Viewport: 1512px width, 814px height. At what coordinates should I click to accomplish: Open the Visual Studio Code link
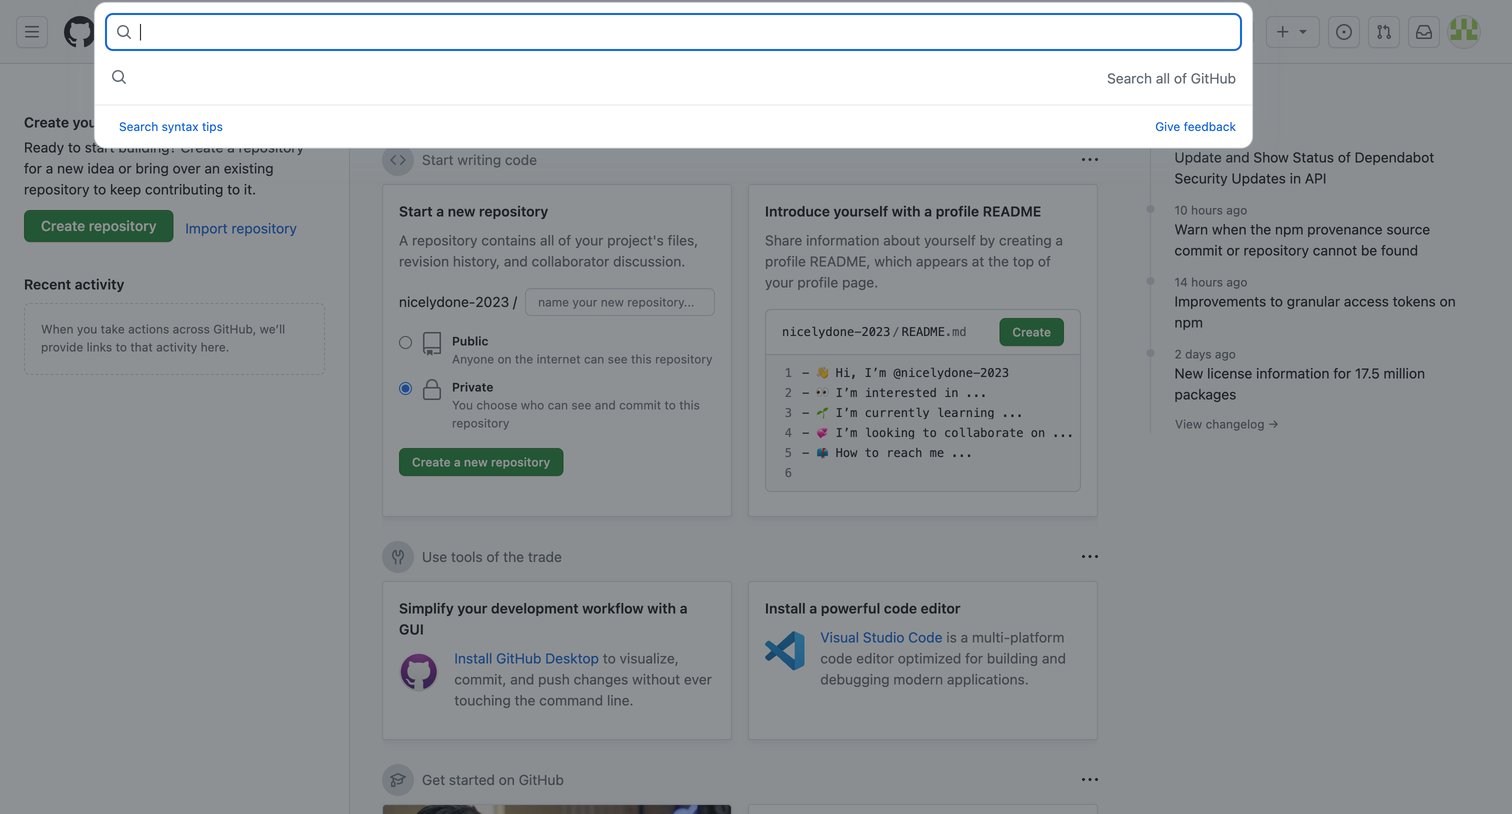(881, 638)
